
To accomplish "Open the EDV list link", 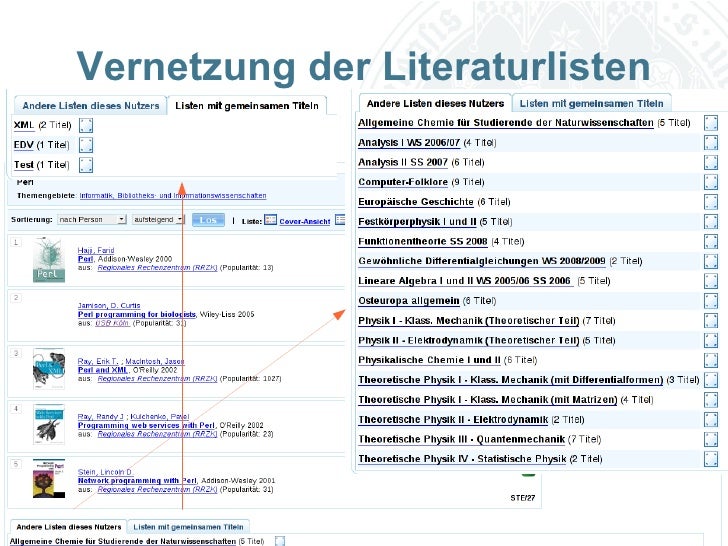I will click(23, 145).
